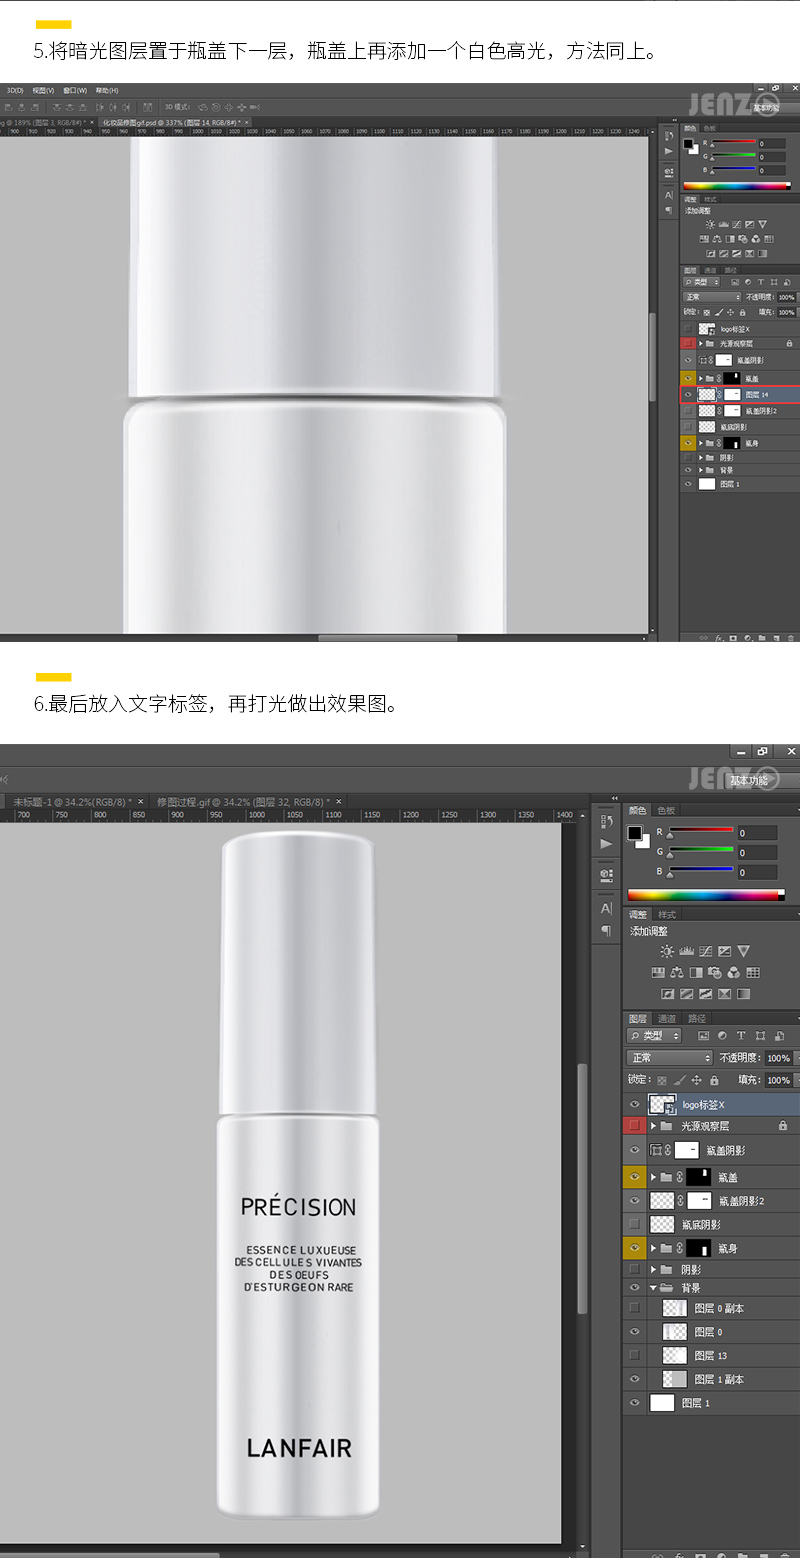Open Paragraph panel icon in step 6 window
Viewport: 800px width, 1558px height.
606,930
